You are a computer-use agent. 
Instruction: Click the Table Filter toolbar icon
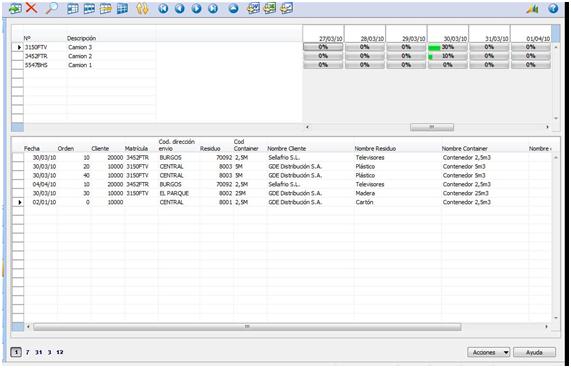point(89,8)
